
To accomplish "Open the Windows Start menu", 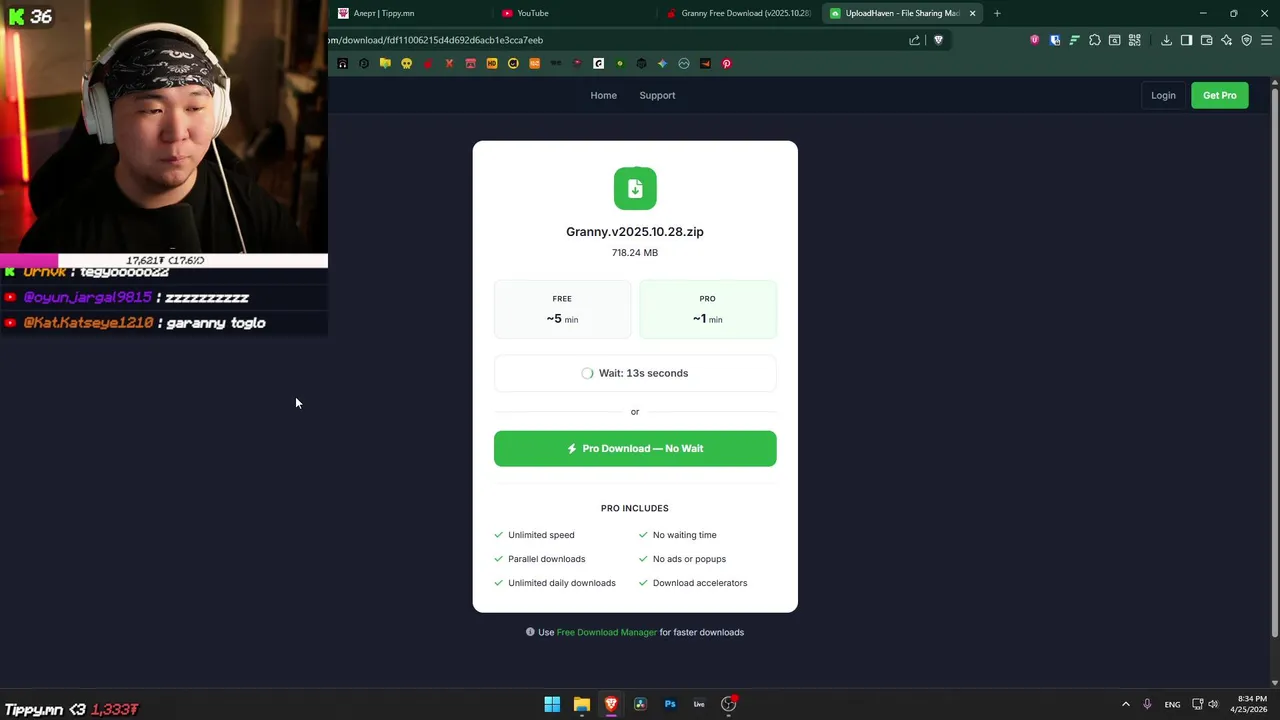I will (x=552, y=704).
